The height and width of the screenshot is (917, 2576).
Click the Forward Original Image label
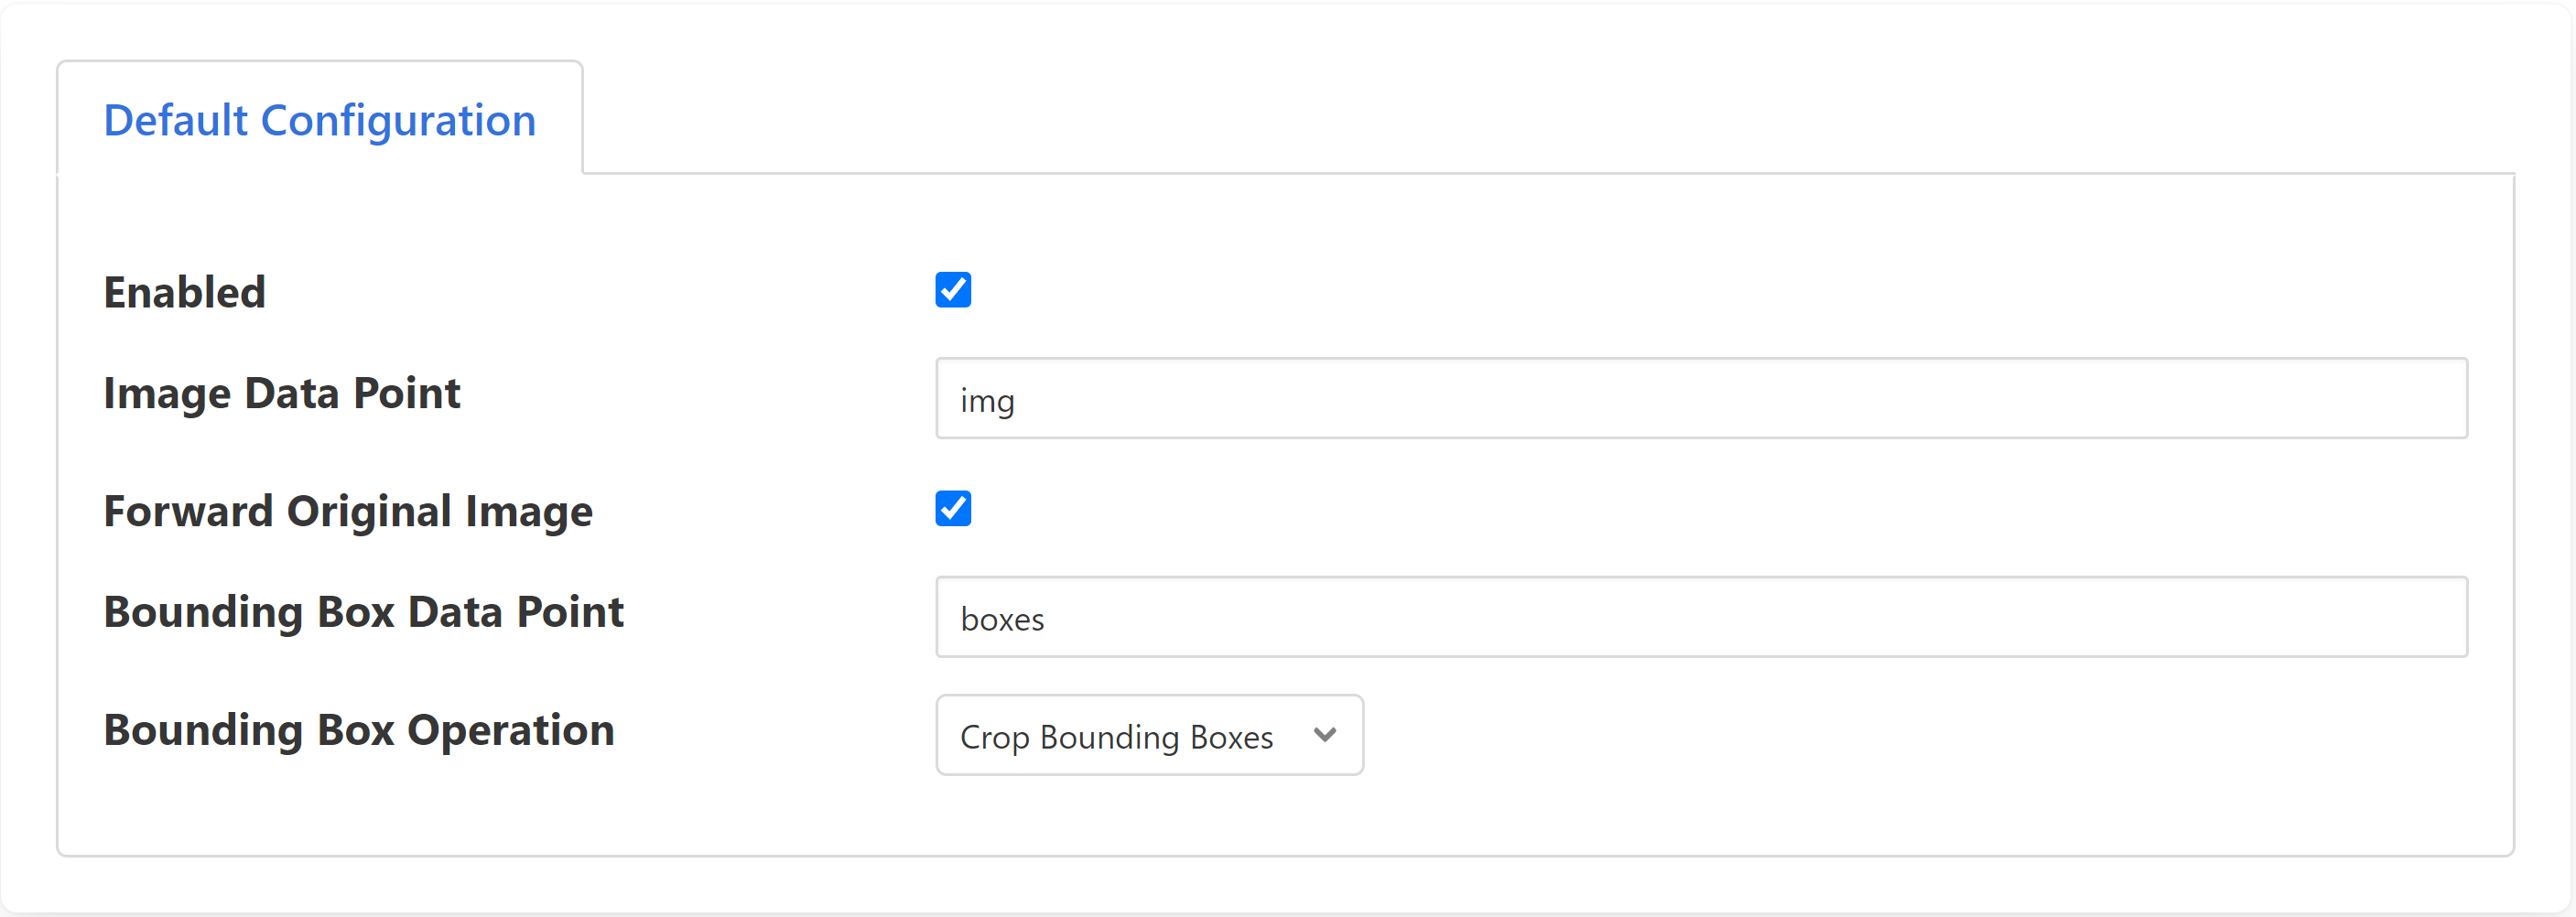348,511
